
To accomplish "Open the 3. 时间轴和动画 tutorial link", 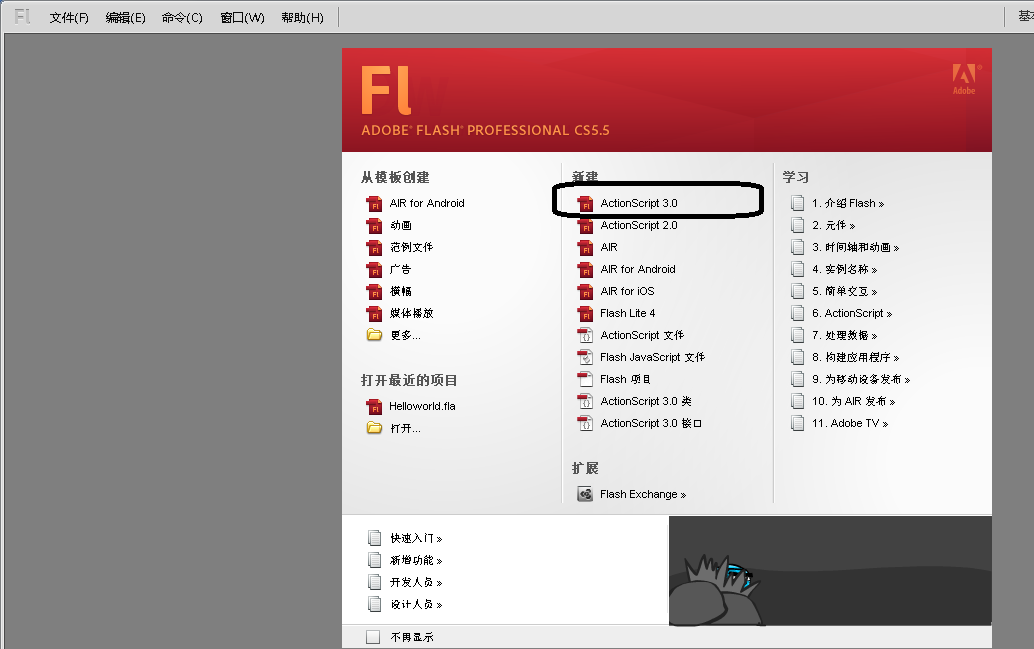I will tap(855, 247).
